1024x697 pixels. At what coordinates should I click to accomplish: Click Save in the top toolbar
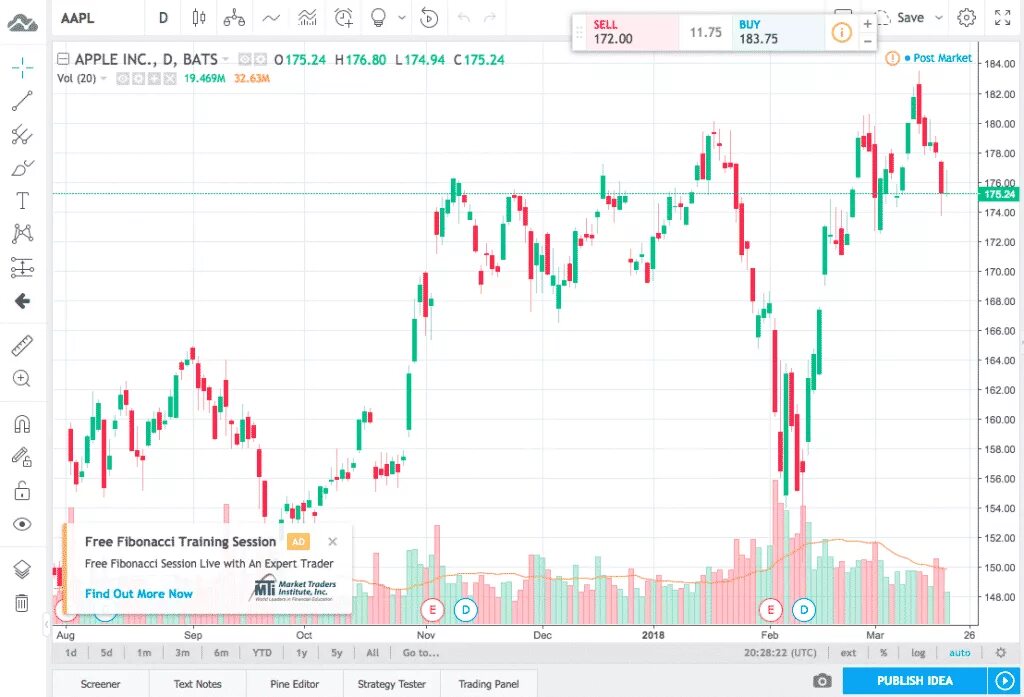(910, 18)
